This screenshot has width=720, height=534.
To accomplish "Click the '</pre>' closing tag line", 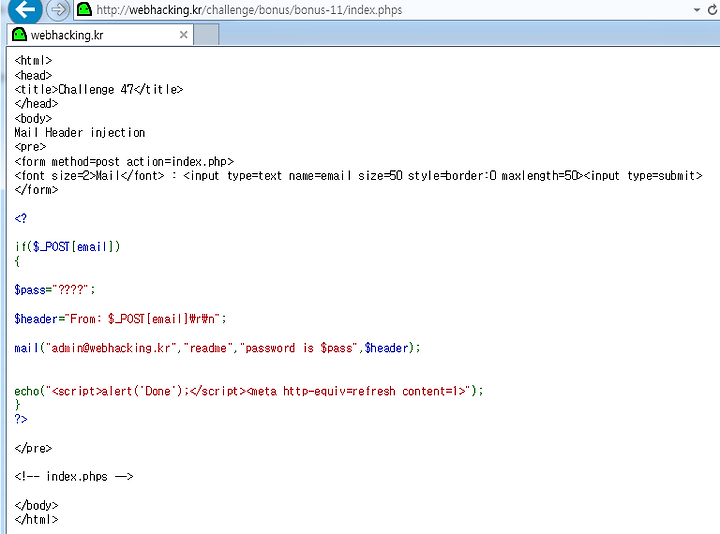I will tap(33, 448).
